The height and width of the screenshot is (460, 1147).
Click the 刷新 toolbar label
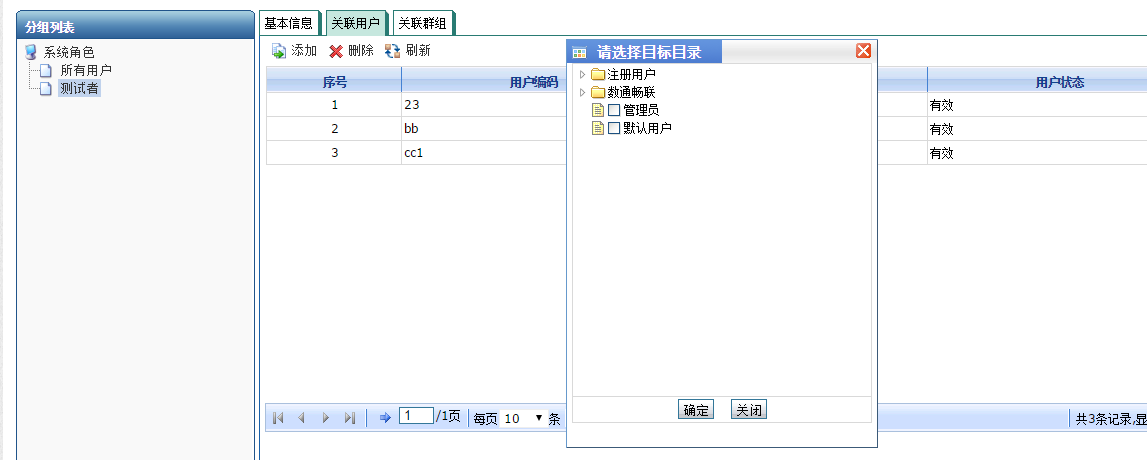pyautogui.click(x=418, y=51)
